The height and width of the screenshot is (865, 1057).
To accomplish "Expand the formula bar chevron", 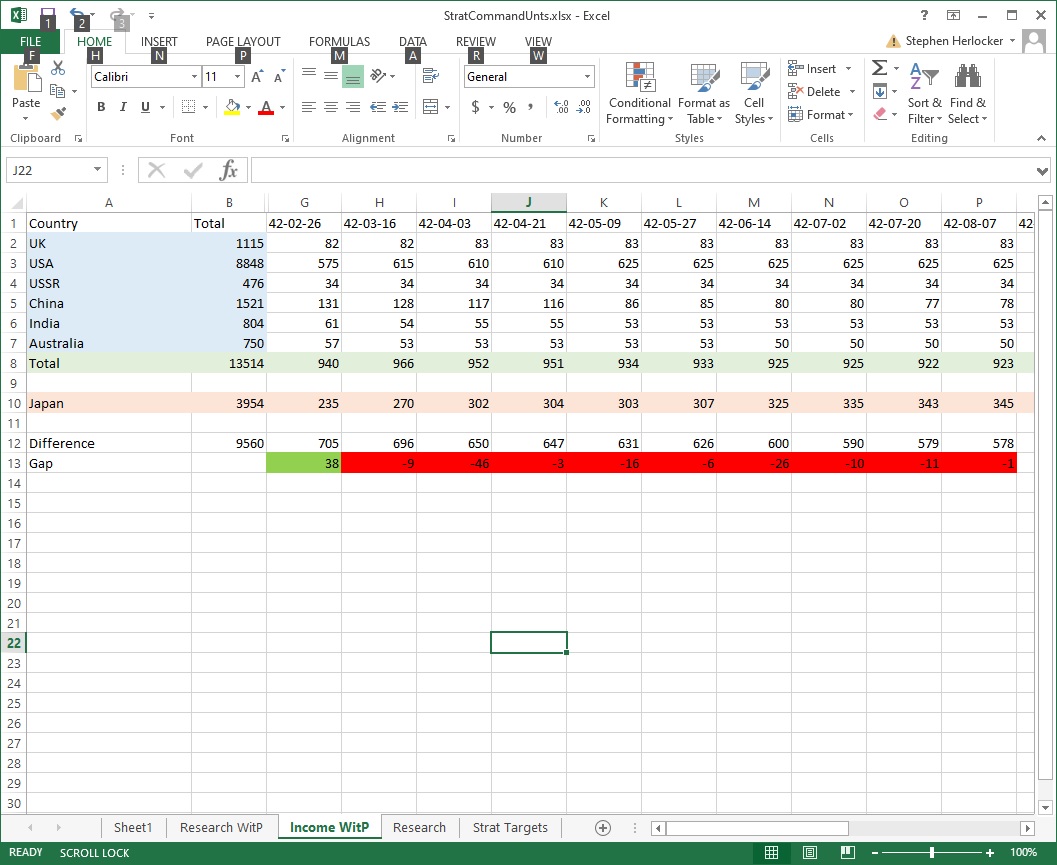I will pos(1042,171).
